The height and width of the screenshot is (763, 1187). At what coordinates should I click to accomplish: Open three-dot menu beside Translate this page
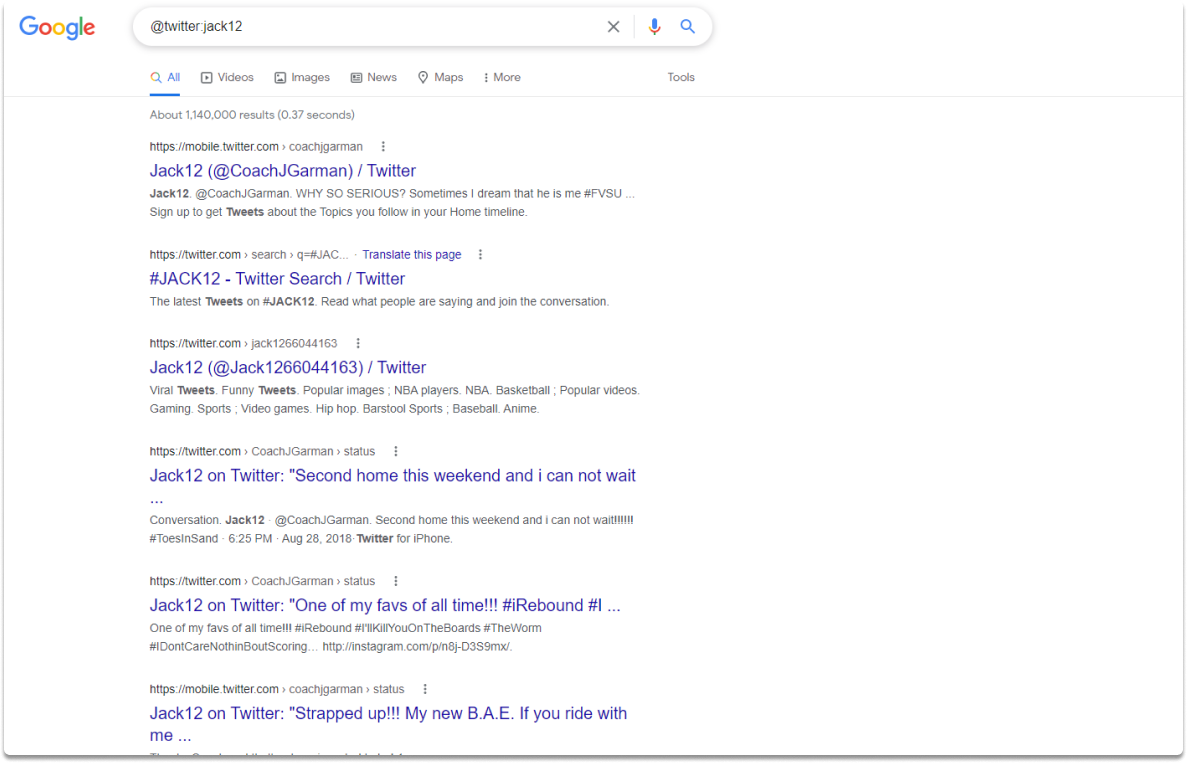click(x=480, y=254)
